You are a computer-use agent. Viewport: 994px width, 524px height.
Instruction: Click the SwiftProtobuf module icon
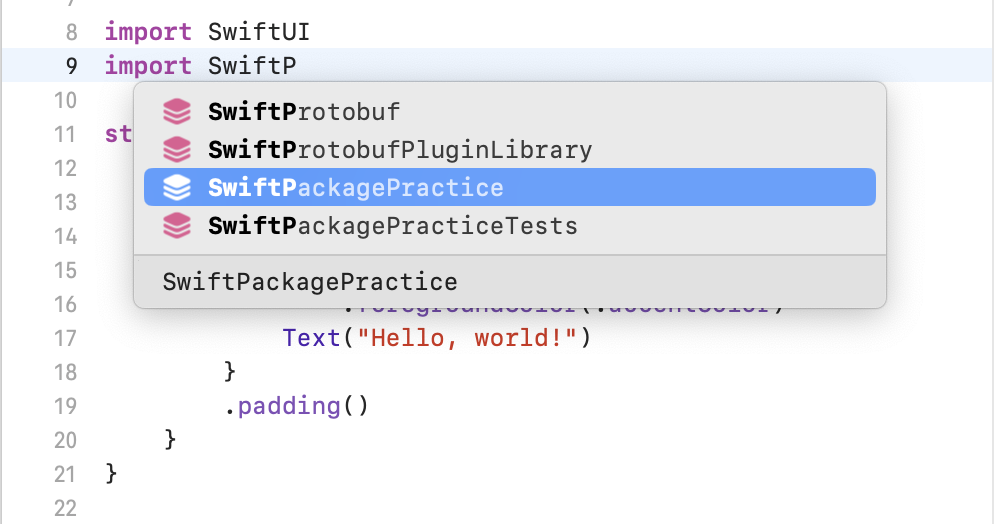(177, 112)
